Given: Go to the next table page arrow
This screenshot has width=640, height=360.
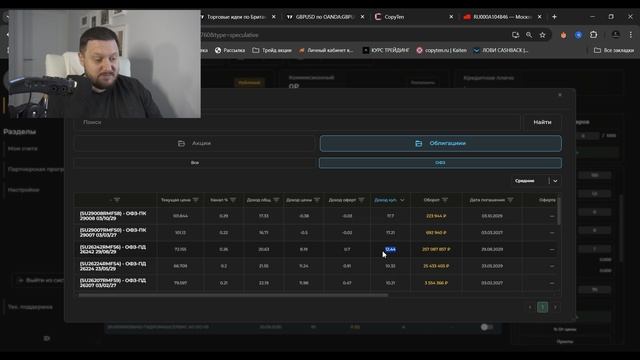Looking at the screenshot, I should tap(555, 307).
